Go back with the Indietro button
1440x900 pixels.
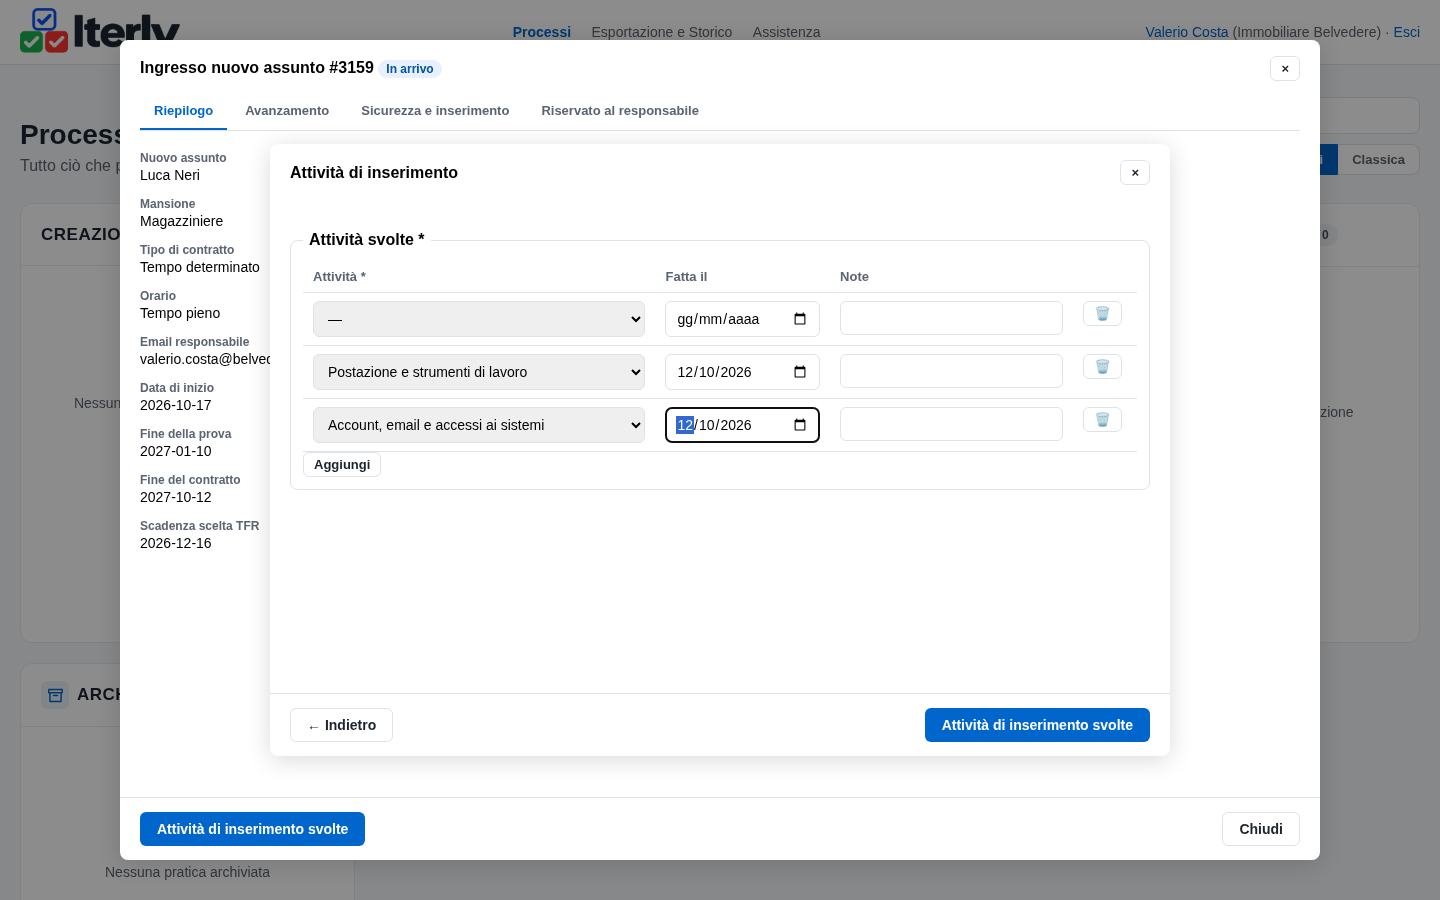click(341, 725)
